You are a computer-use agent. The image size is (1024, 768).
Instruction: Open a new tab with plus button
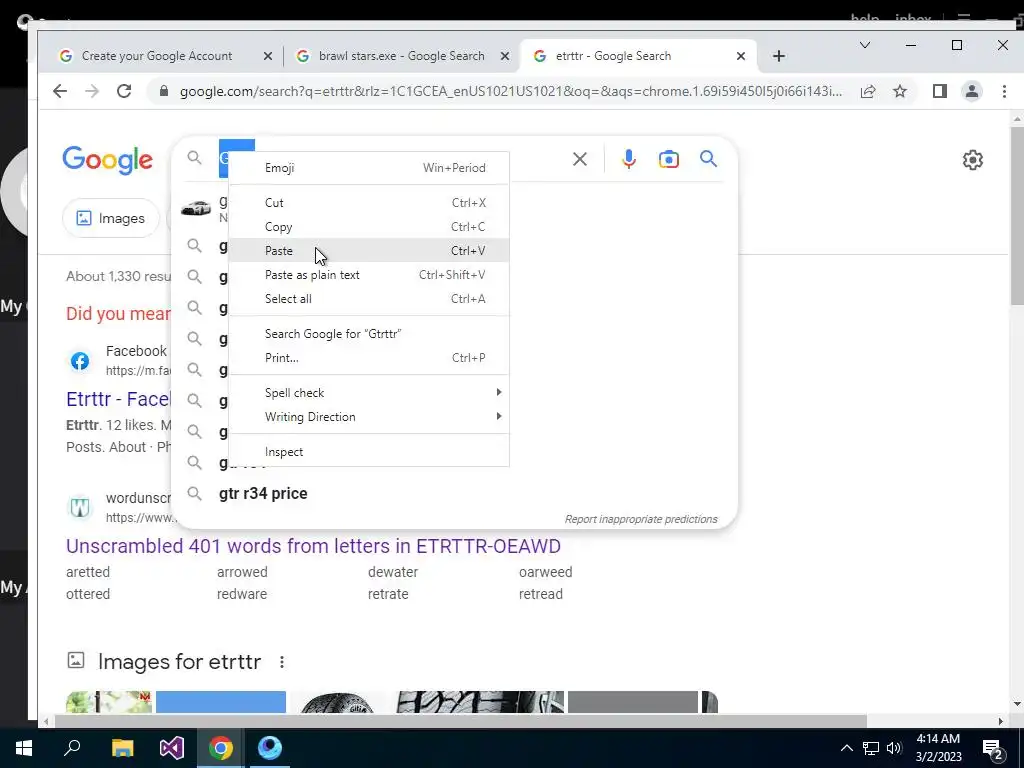coord(778,56)
